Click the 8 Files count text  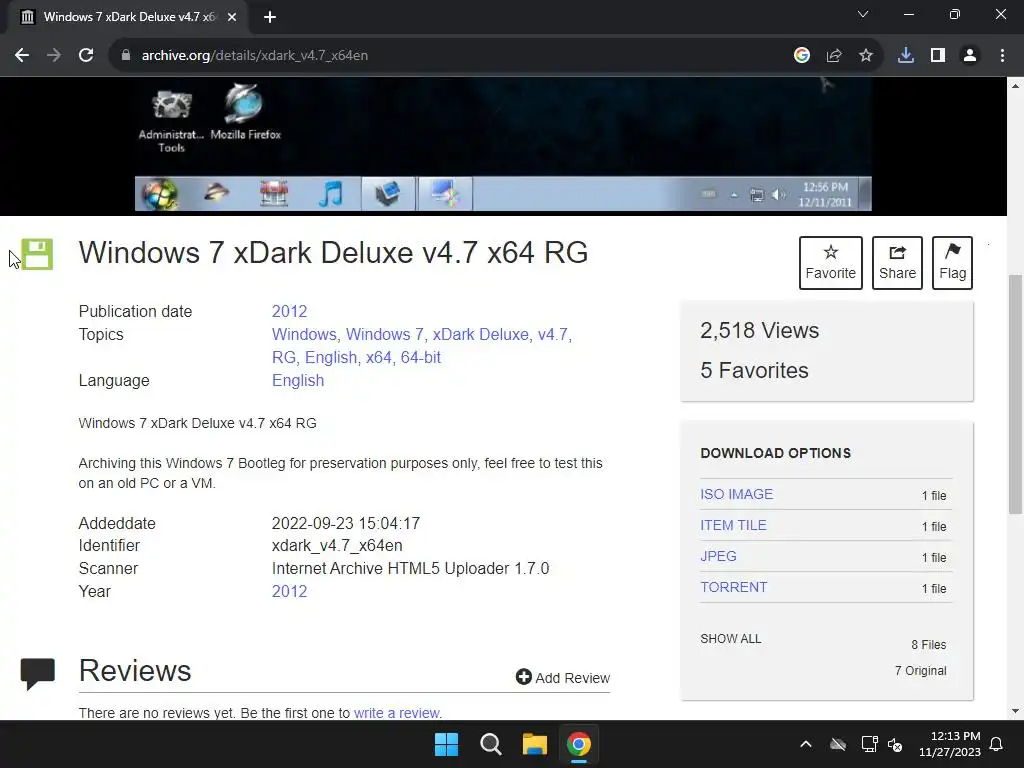coord(929,645)
